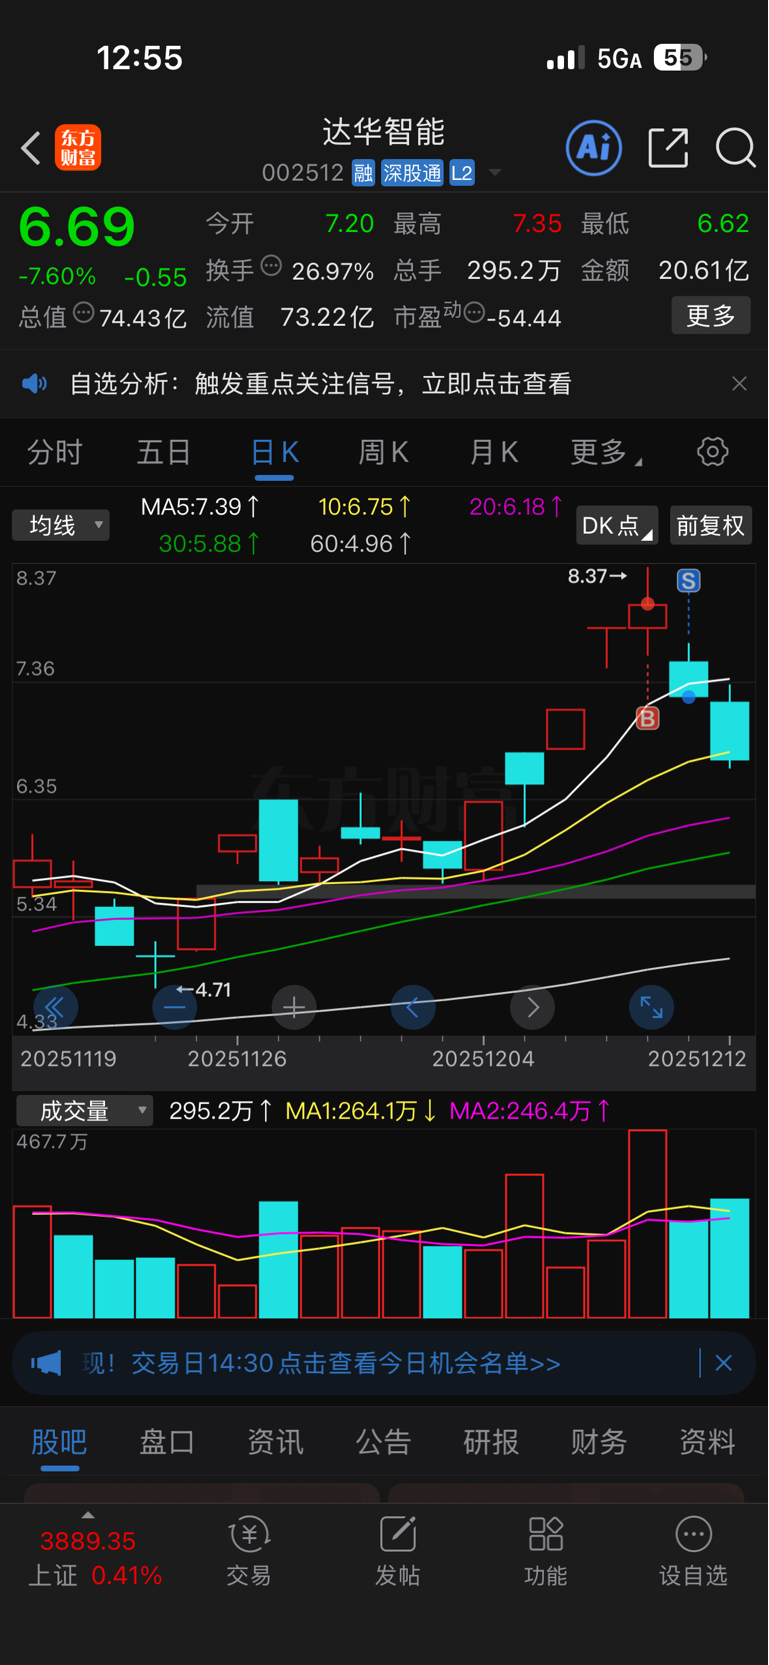Move chart left with left arrow
The width and height of the screenshot is (769, 1665).
click(413, 1007)
